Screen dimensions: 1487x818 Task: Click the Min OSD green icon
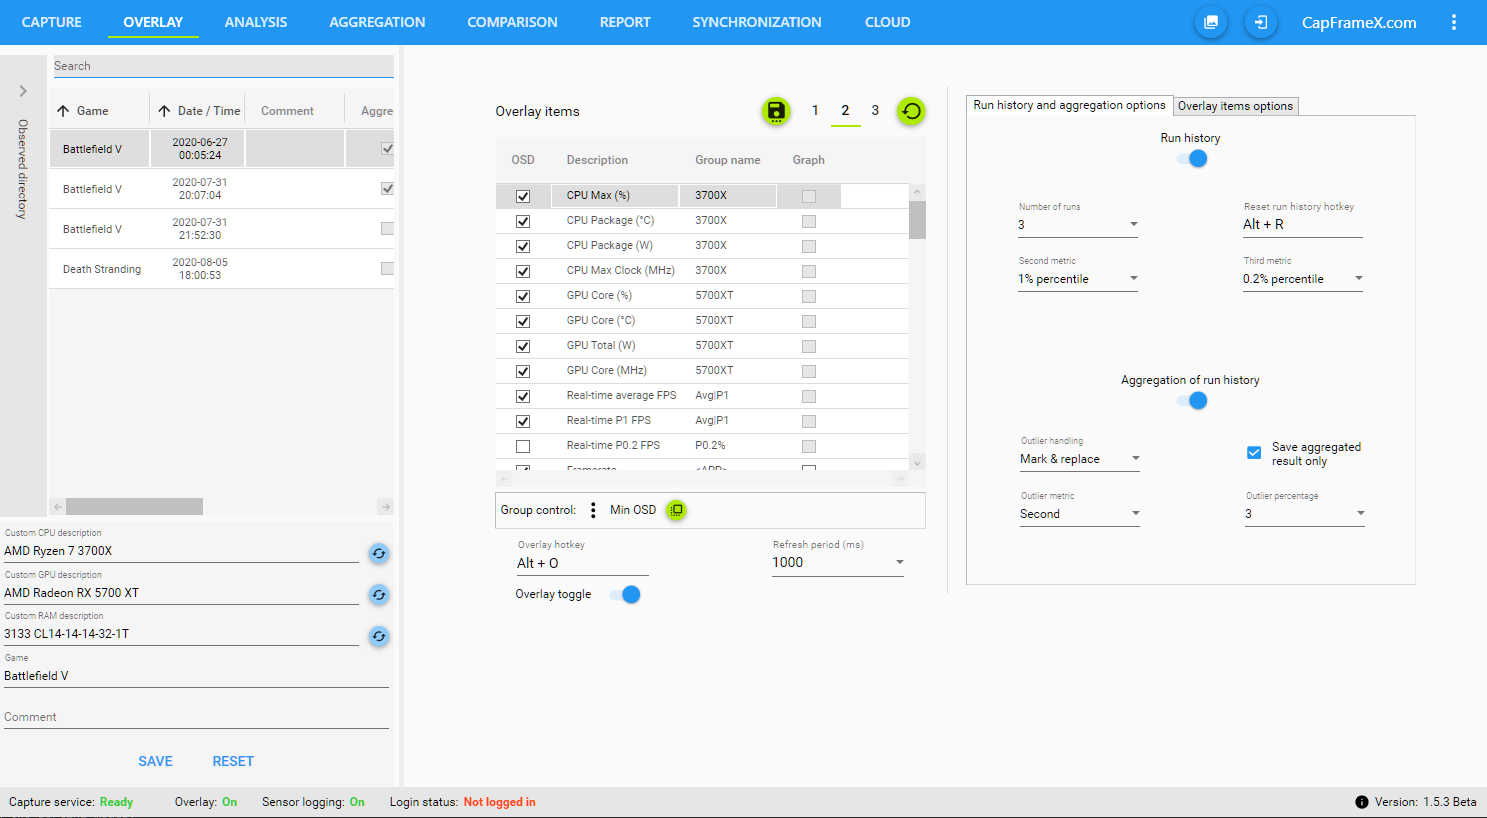(x=677, y=510)
